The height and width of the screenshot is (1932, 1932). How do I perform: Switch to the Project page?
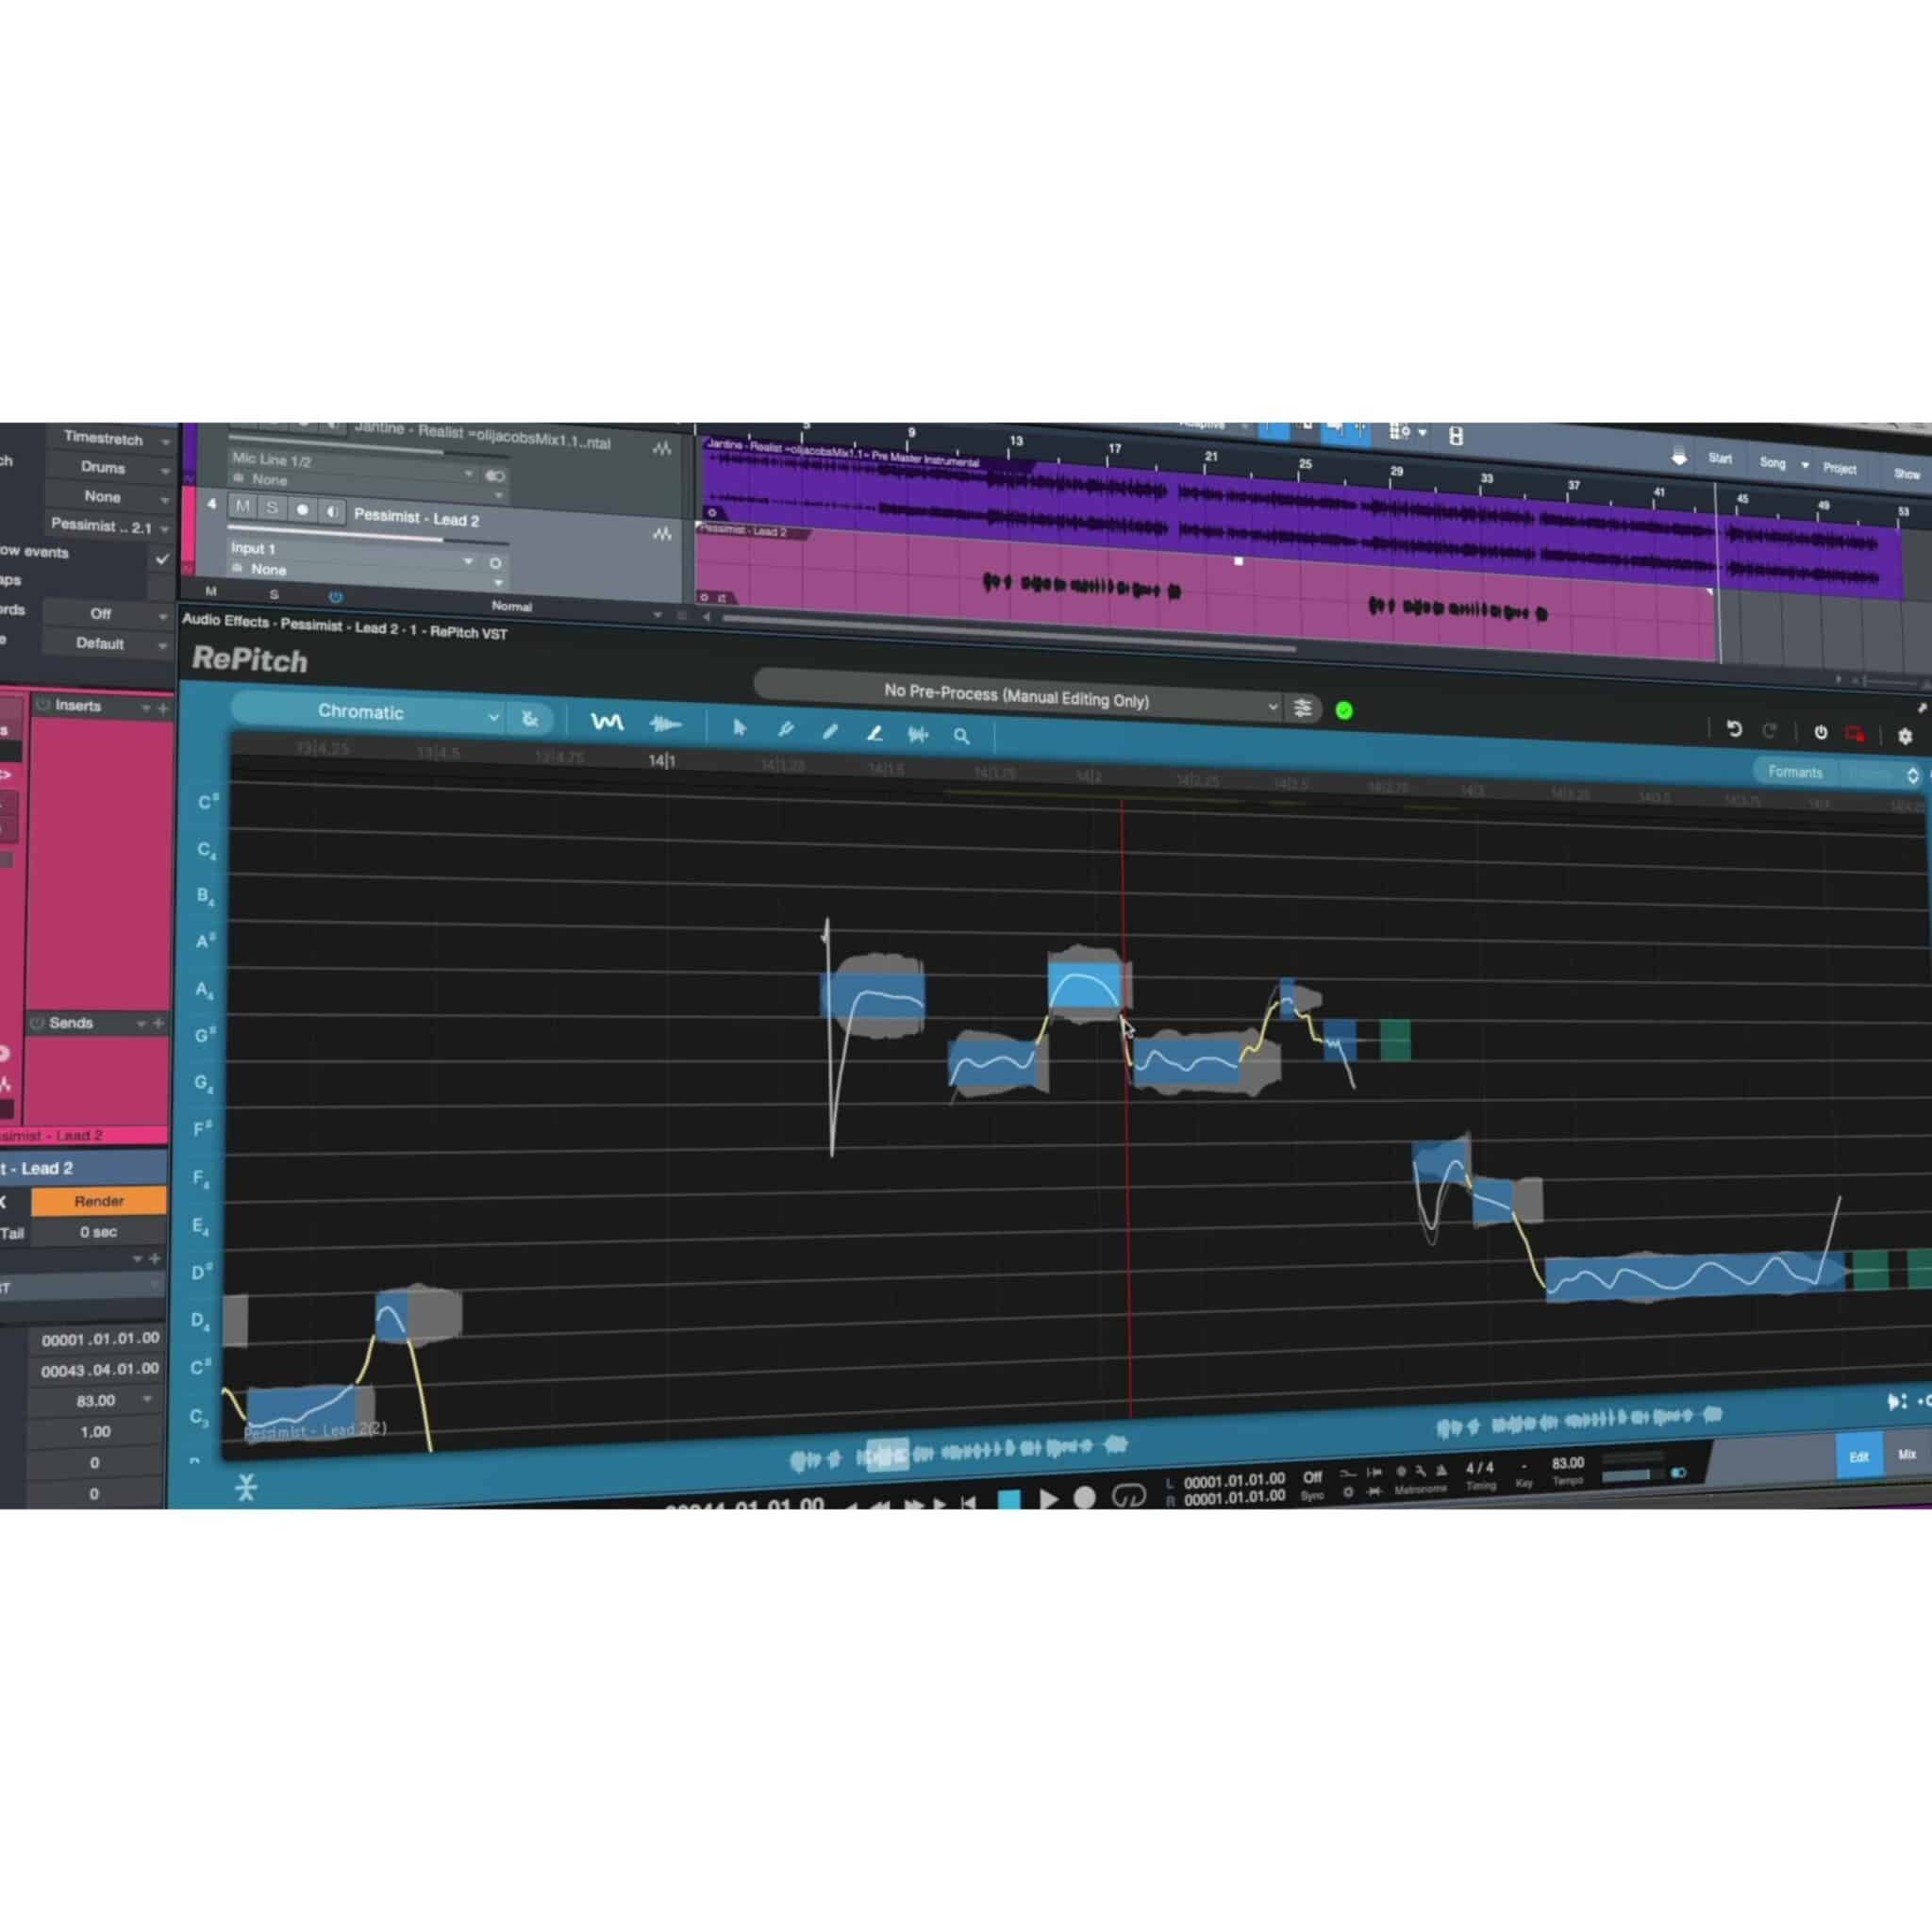tap(1839, 468)
